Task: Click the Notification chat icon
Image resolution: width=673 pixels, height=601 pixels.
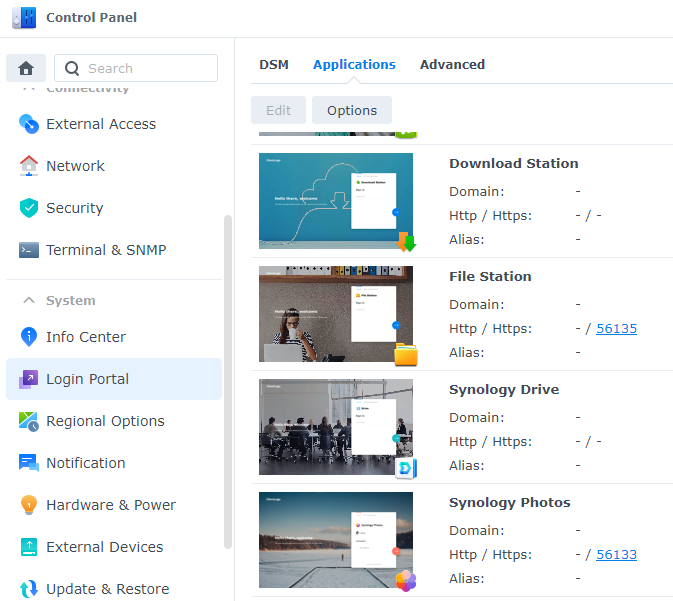Action: tap(29, 463)
